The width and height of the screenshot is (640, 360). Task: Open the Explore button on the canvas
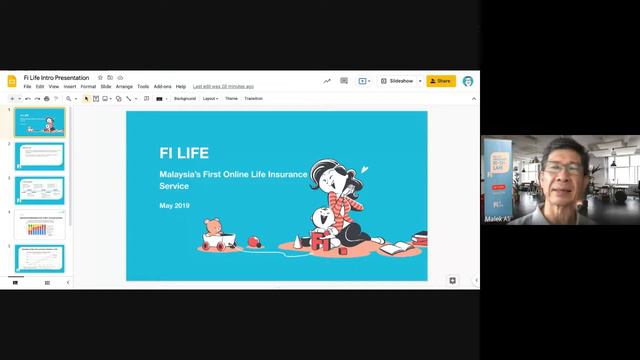click(x=452, y=280)
